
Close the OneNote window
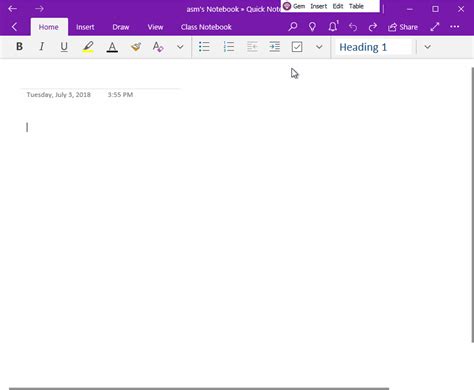point(461,9)
